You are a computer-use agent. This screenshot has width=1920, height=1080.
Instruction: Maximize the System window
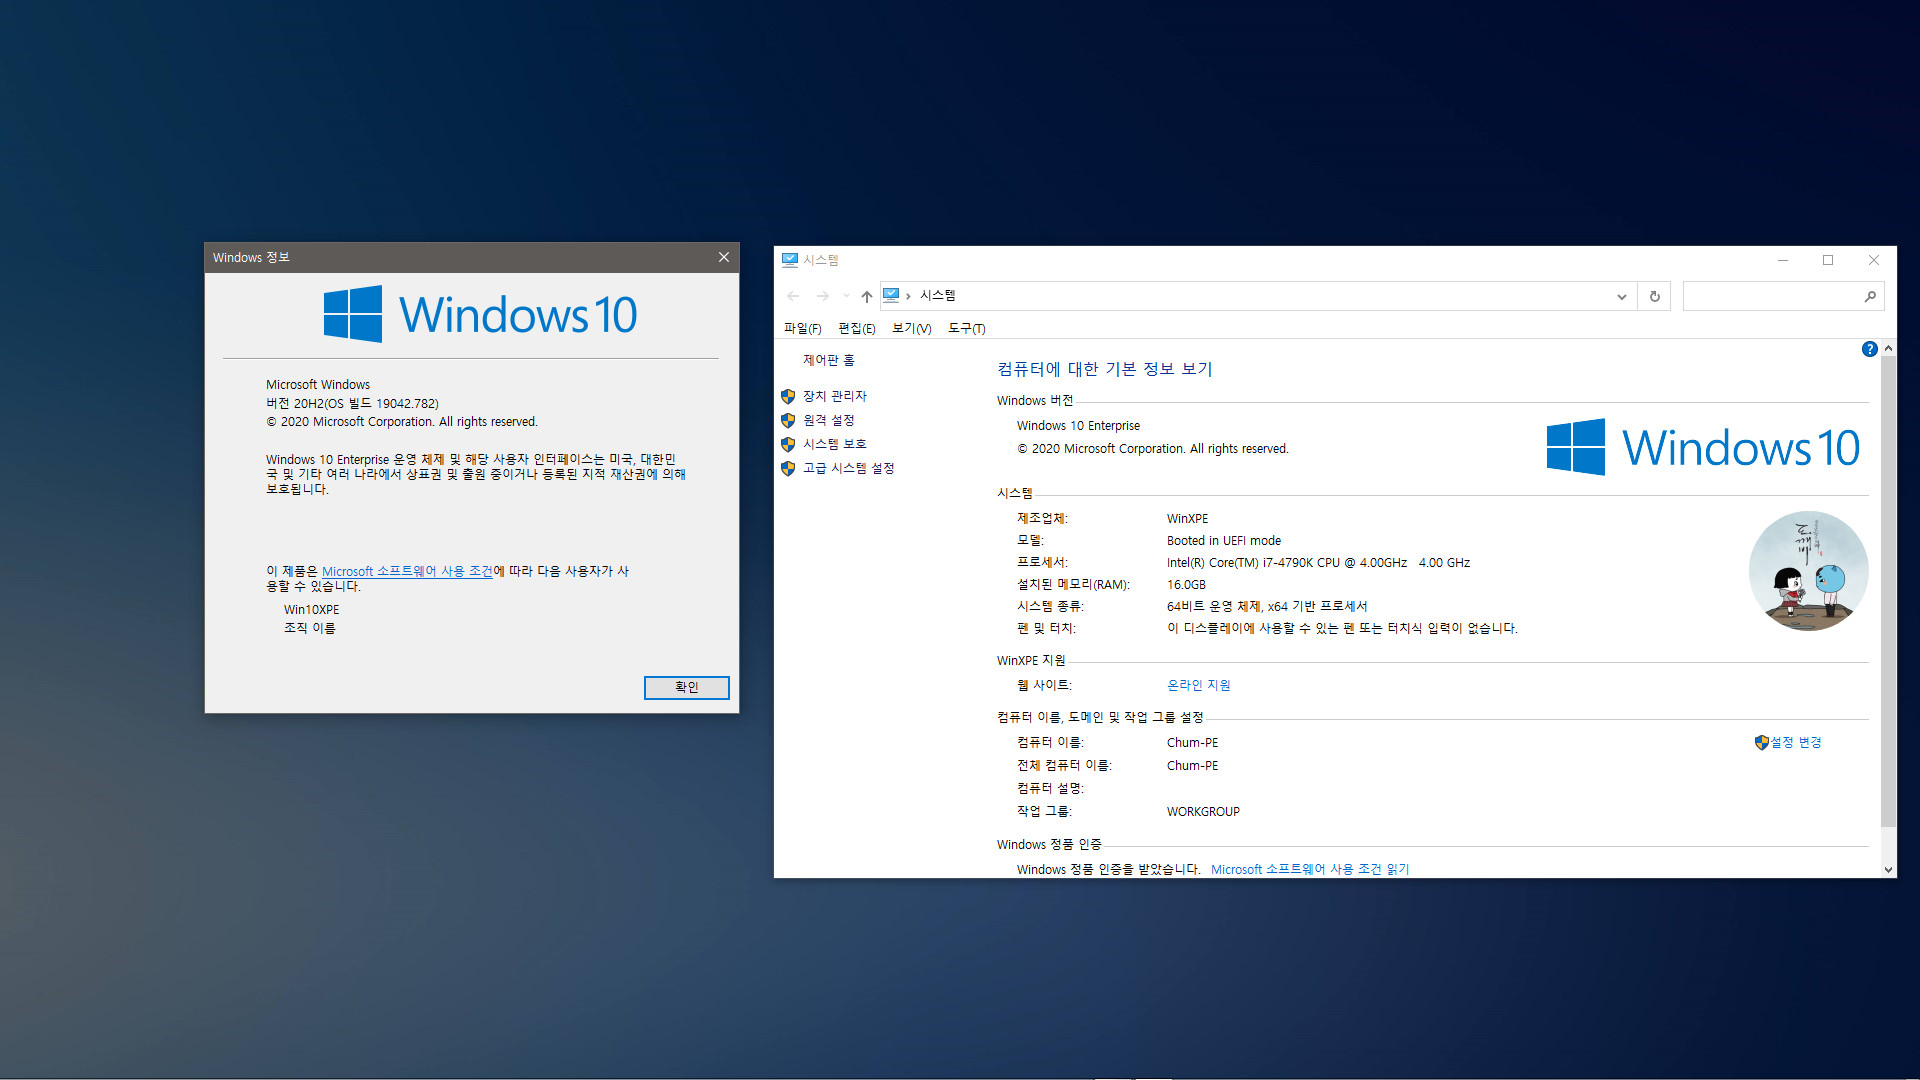click(x=1828, y=260)
